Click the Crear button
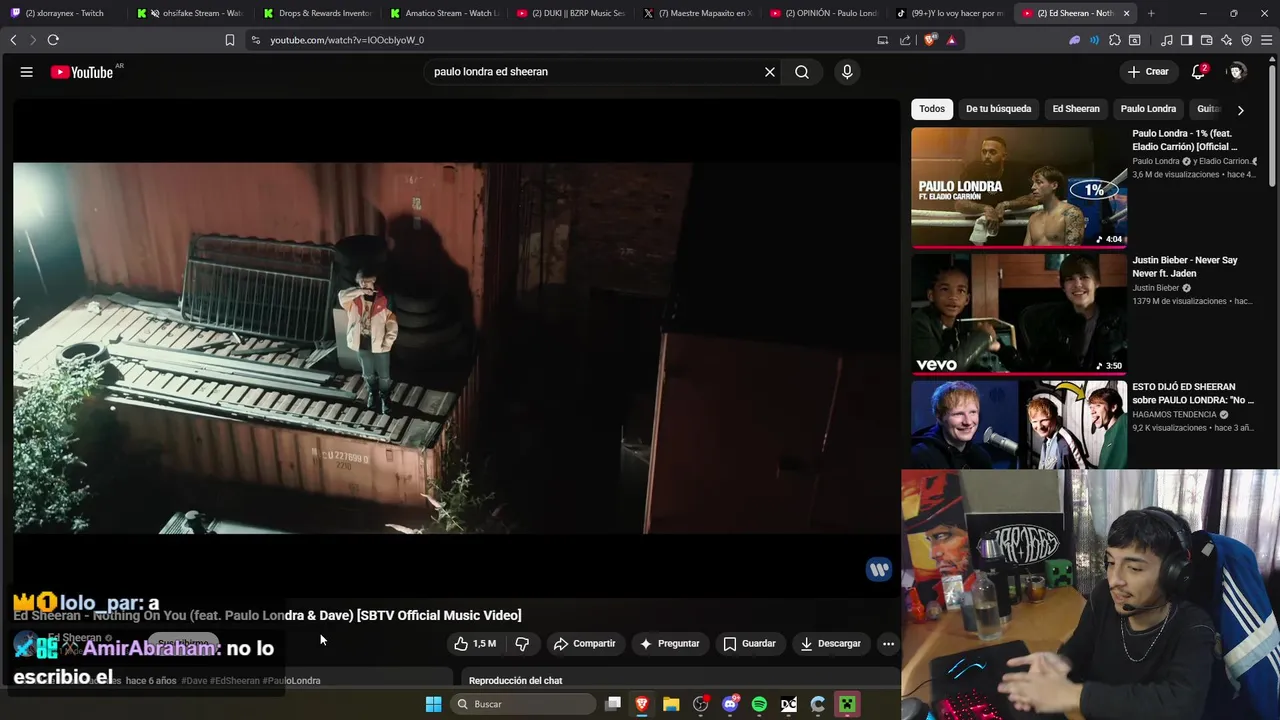Viewport: 1280px width, 720px height. (x=1147, y=72)
